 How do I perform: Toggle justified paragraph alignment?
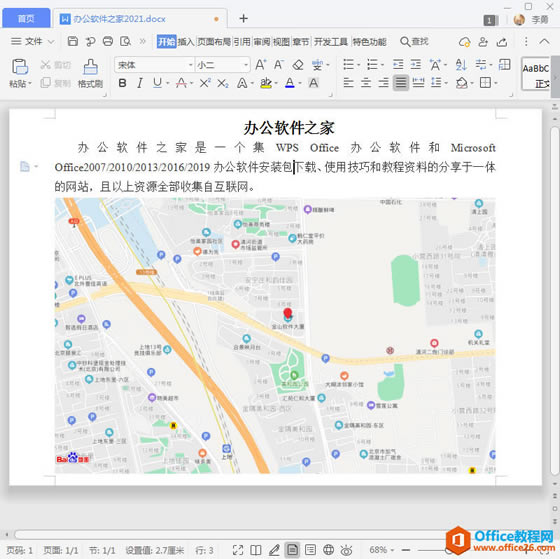(401, 83)
